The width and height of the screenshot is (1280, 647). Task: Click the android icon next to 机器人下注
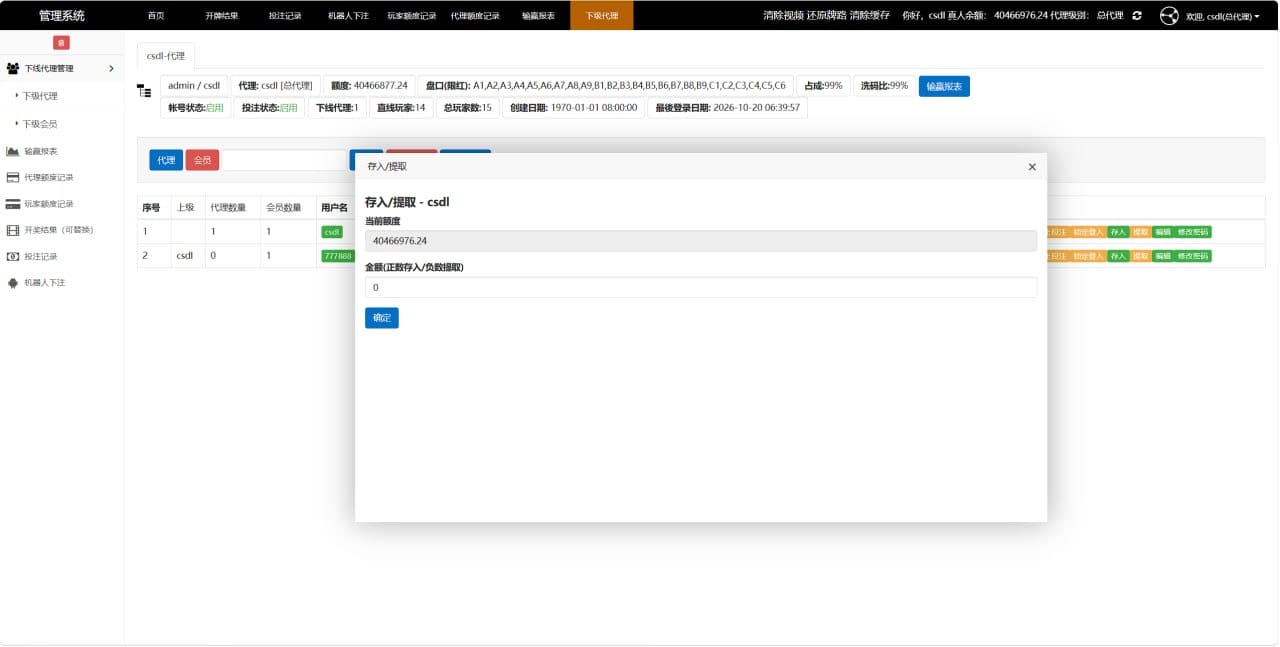click(13, 283)
